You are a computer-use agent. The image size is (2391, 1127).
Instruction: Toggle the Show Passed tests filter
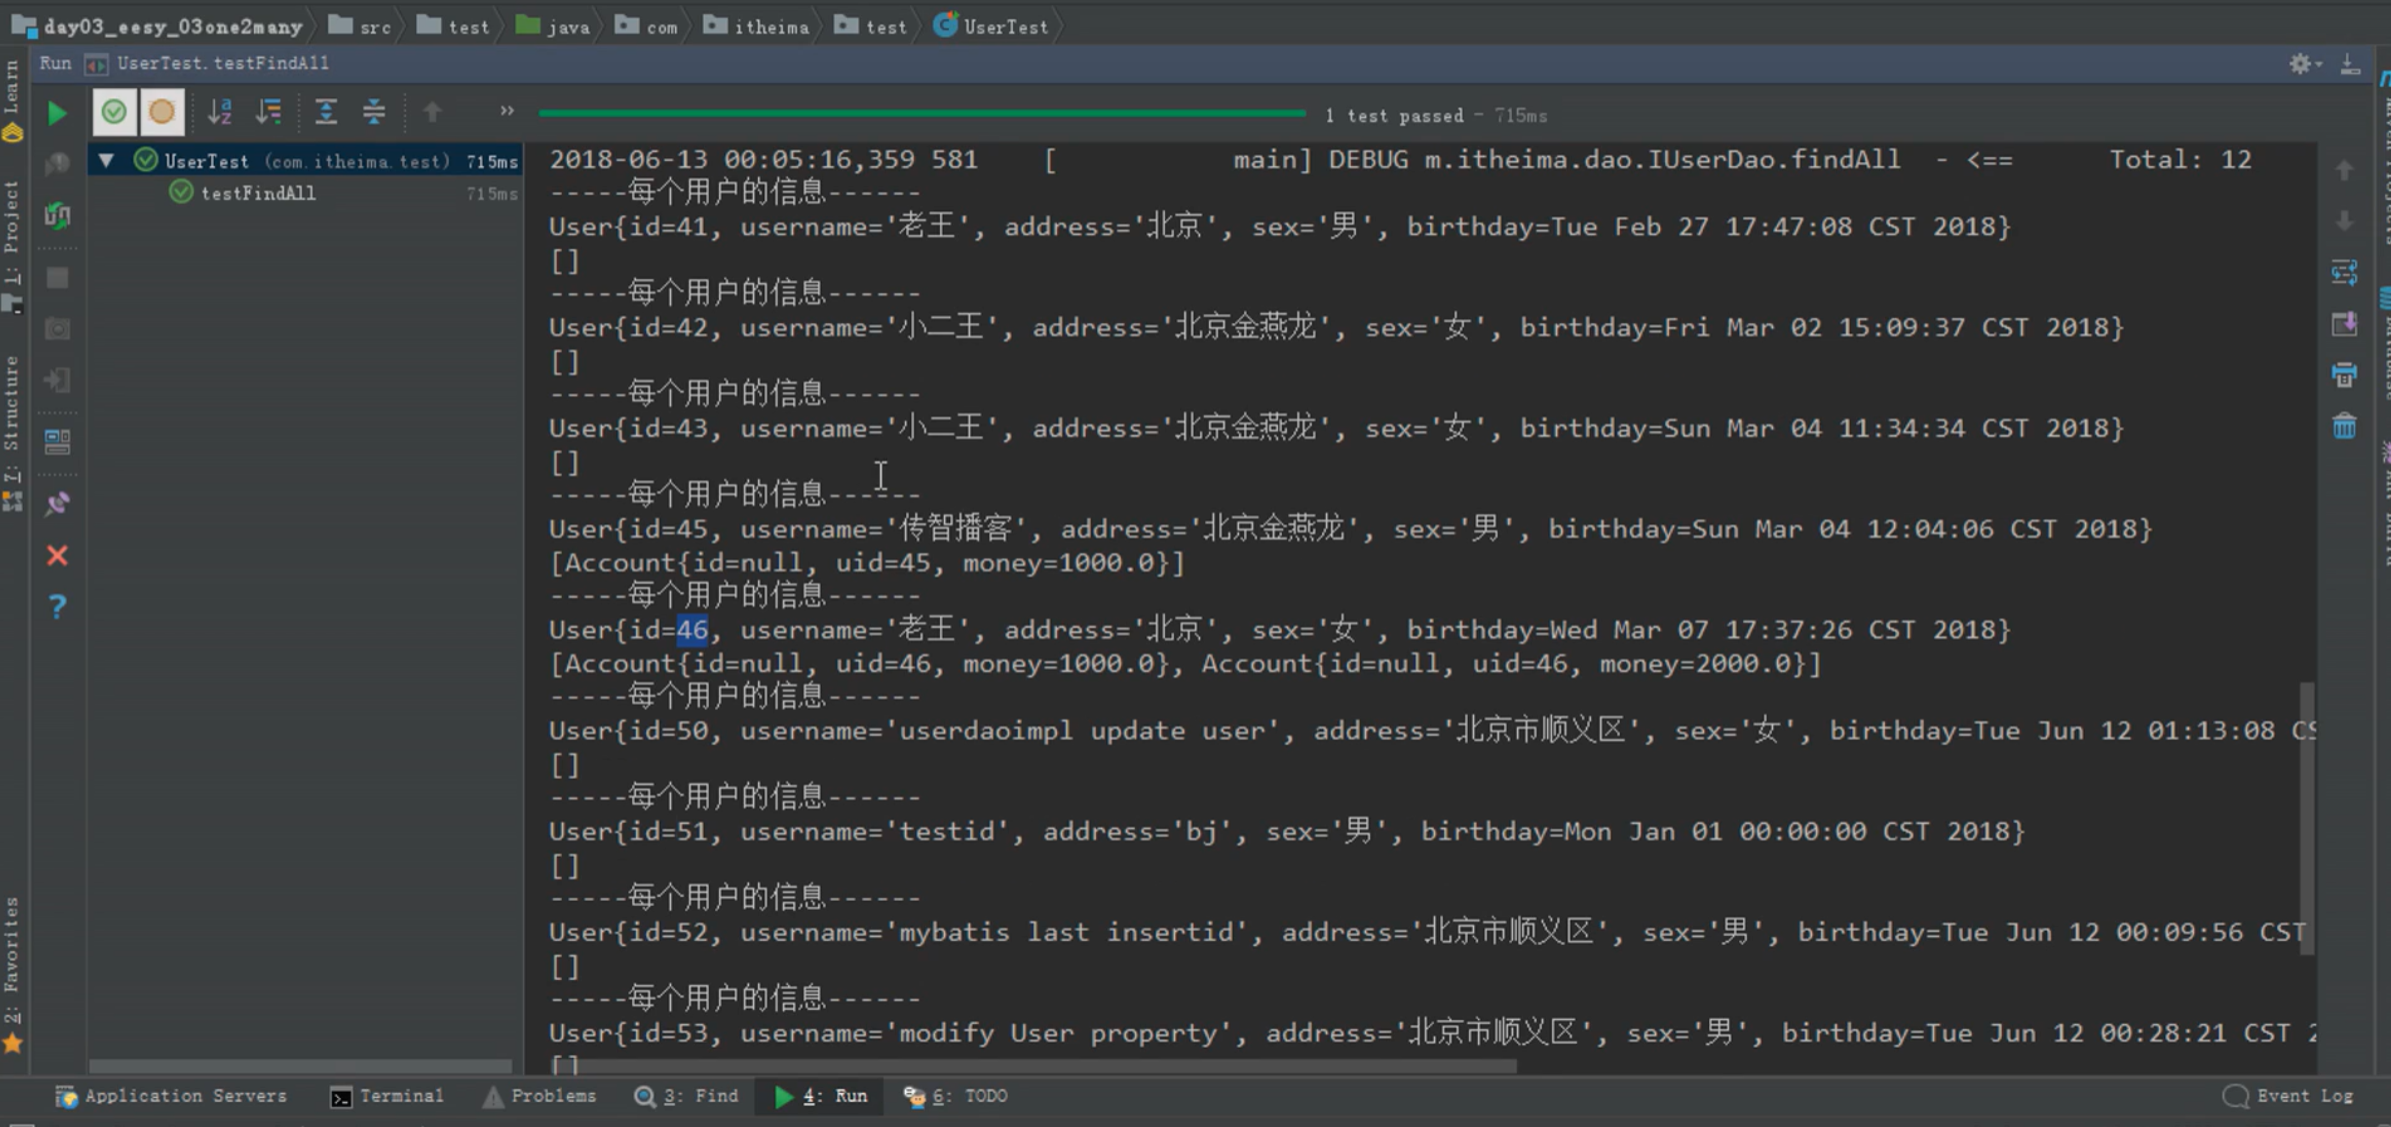pyautogui.click(x=114, y=111)
